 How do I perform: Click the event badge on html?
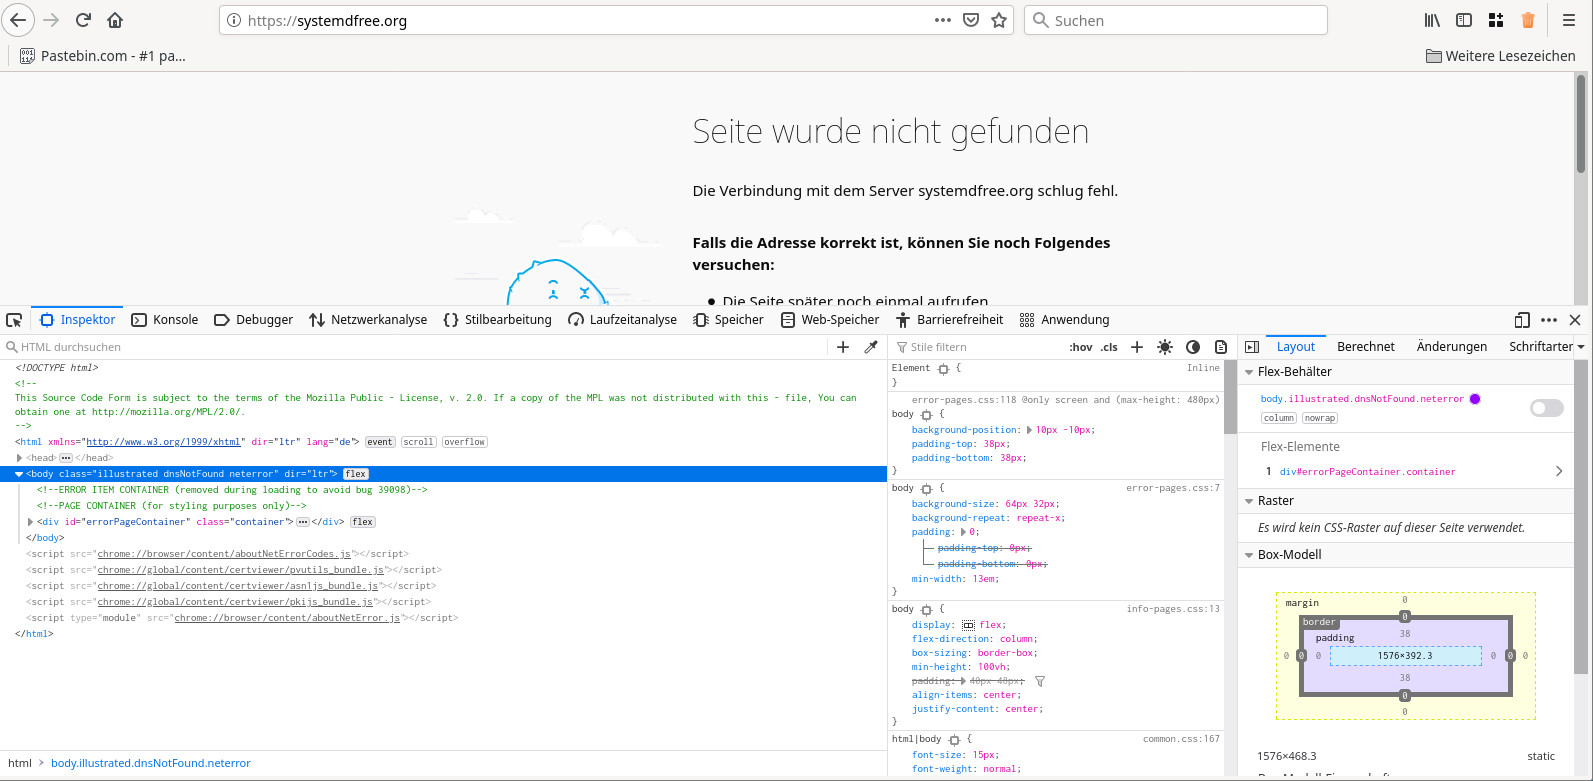pyautogui.click(x=380, y=442)
